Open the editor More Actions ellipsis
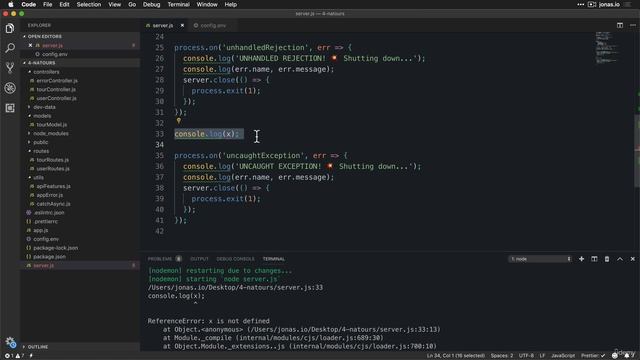 633,25
